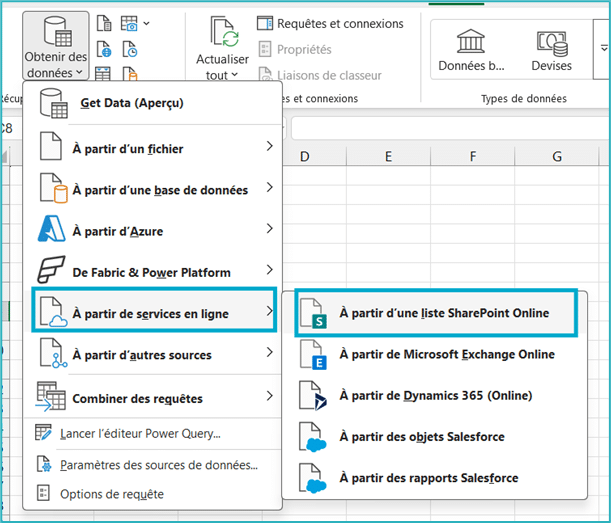Expand chevron beside À partir d'Azure
This screenshot has height=523, width=611.
(x=270, y=228)
